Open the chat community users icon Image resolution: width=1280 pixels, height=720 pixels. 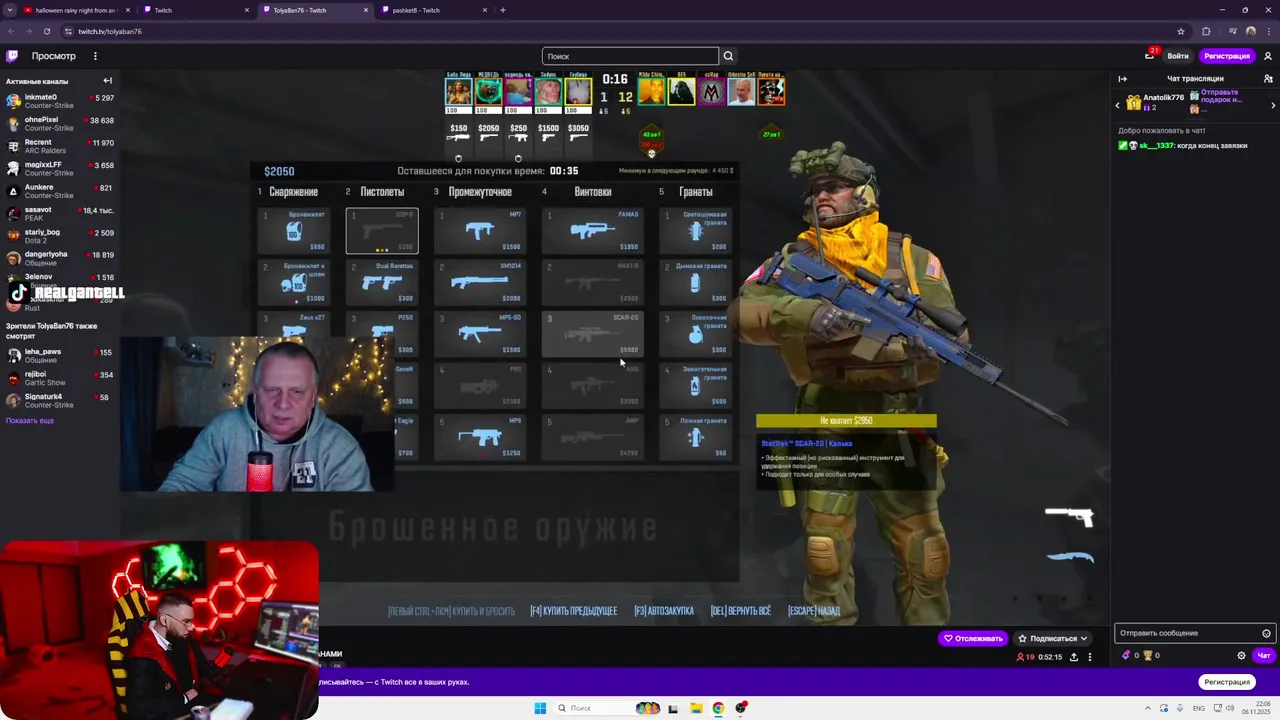[x=1268, y=79]
